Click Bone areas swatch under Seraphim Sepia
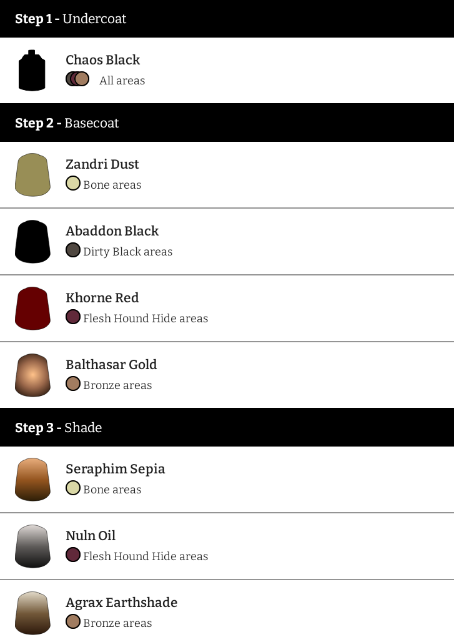This screenshot has width=454, height=644. click(x=73, y=488)
